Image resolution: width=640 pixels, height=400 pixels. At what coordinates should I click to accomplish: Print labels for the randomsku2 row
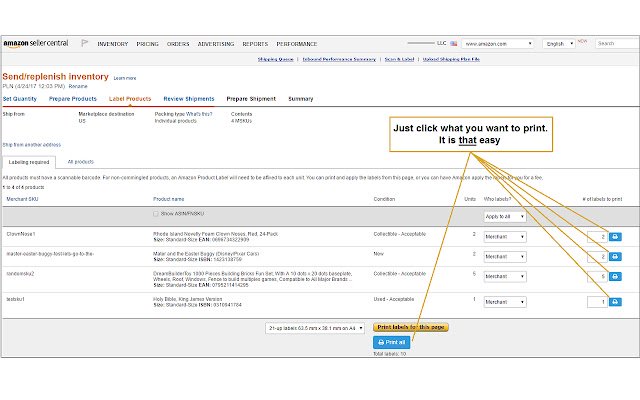615,277
